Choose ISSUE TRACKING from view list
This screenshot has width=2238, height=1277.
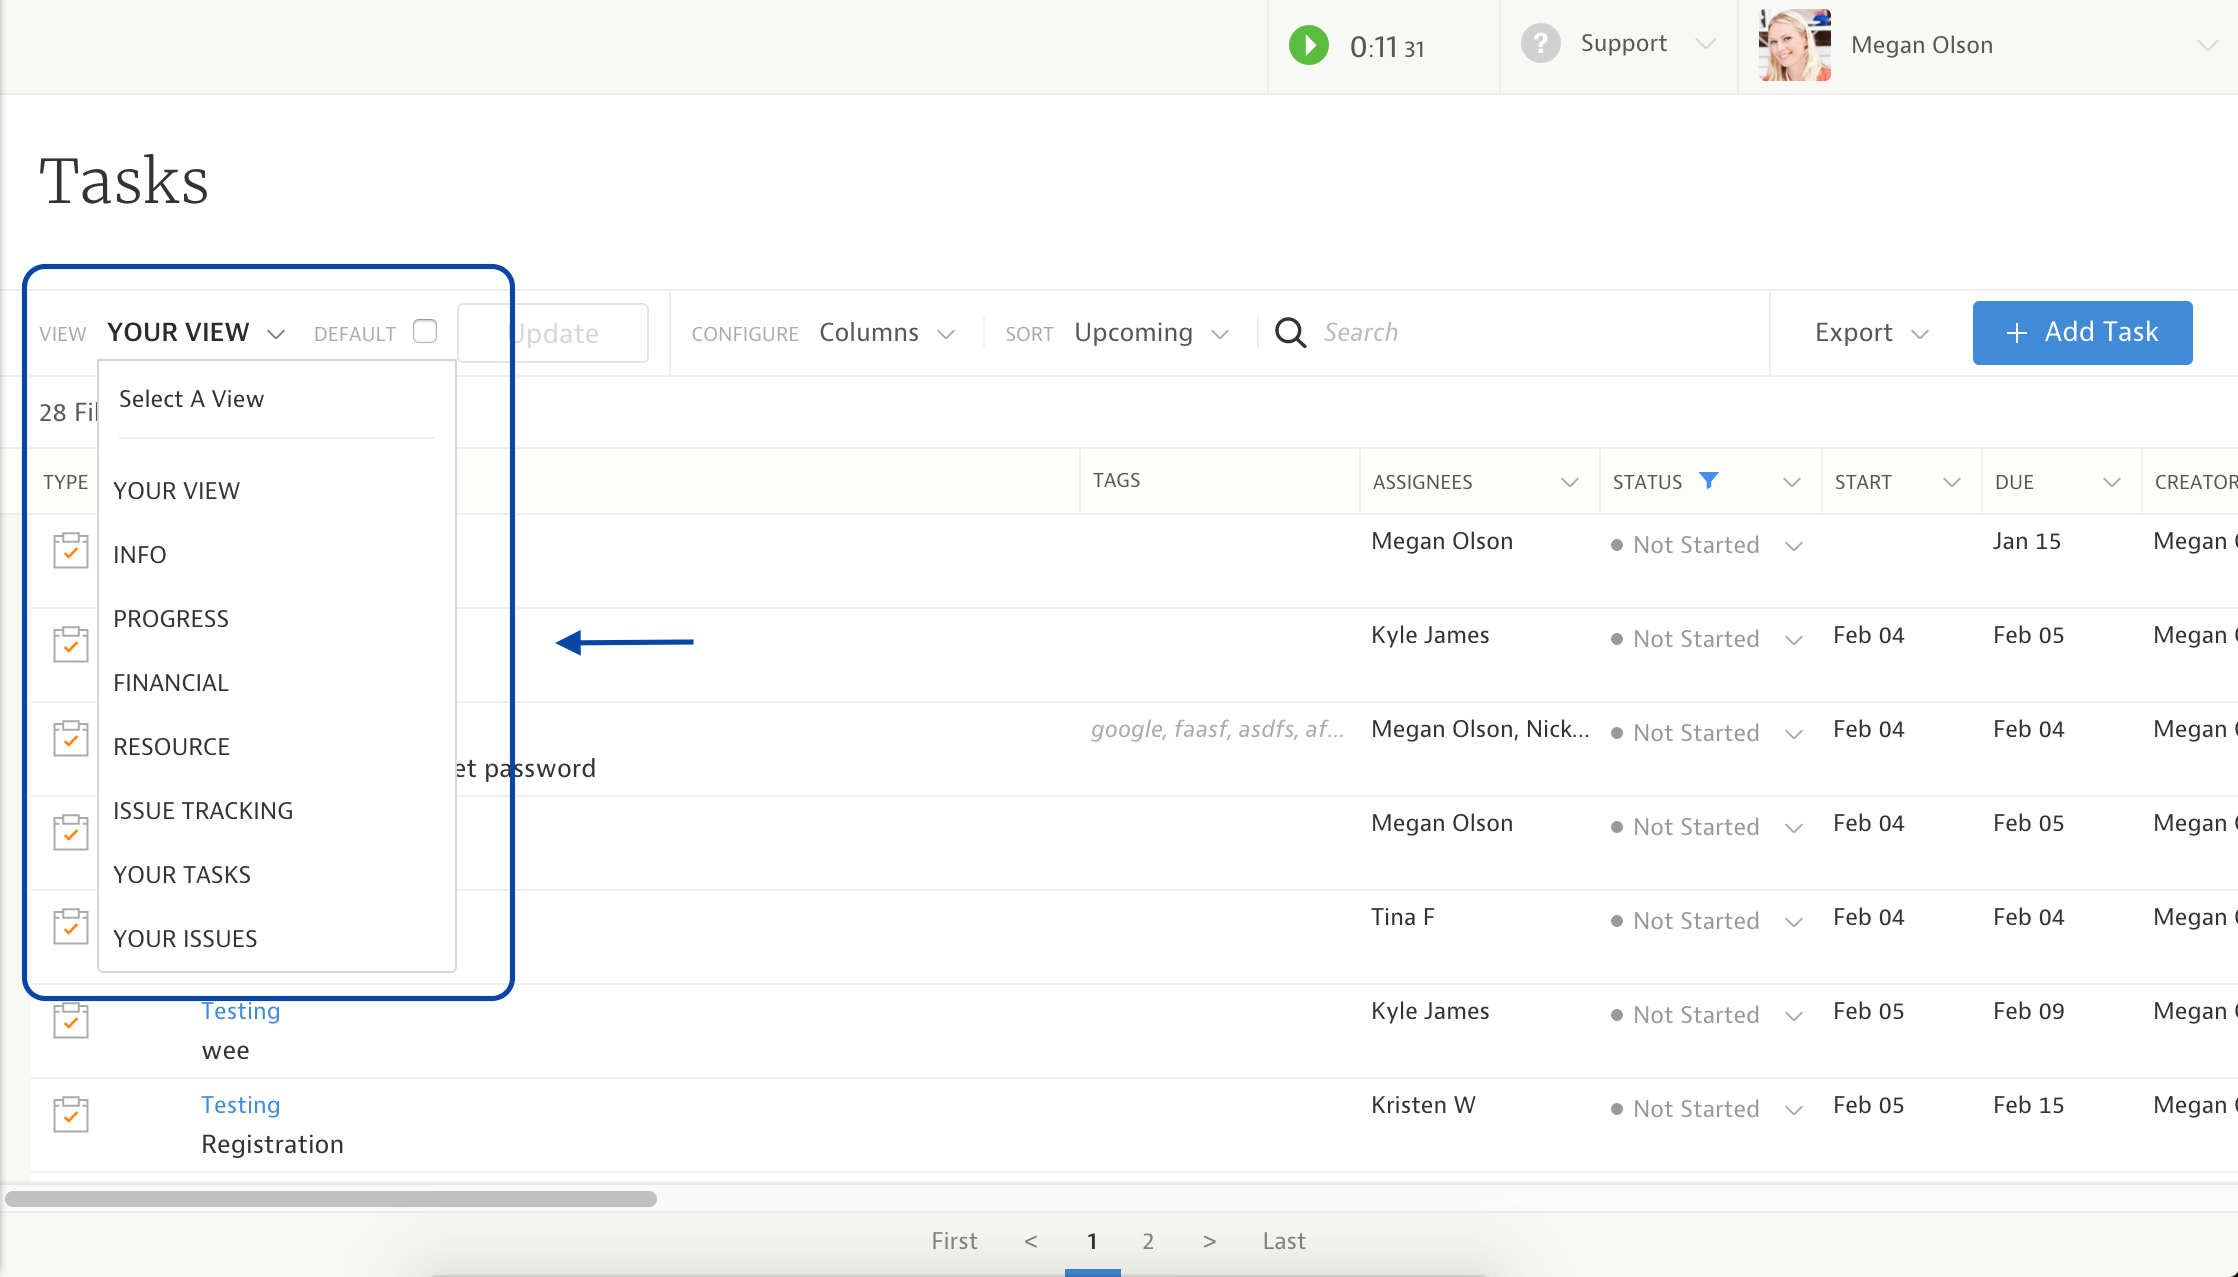coord(203,811)
